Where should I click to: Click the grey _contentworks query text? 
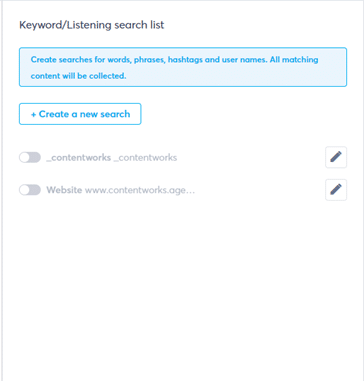coord(145,158)
